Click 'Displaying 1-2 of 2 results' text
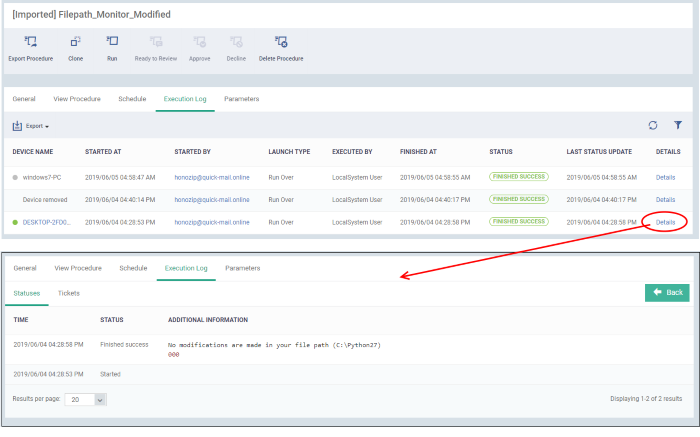Viewport: 700px width, 437px height. [646, 399]
